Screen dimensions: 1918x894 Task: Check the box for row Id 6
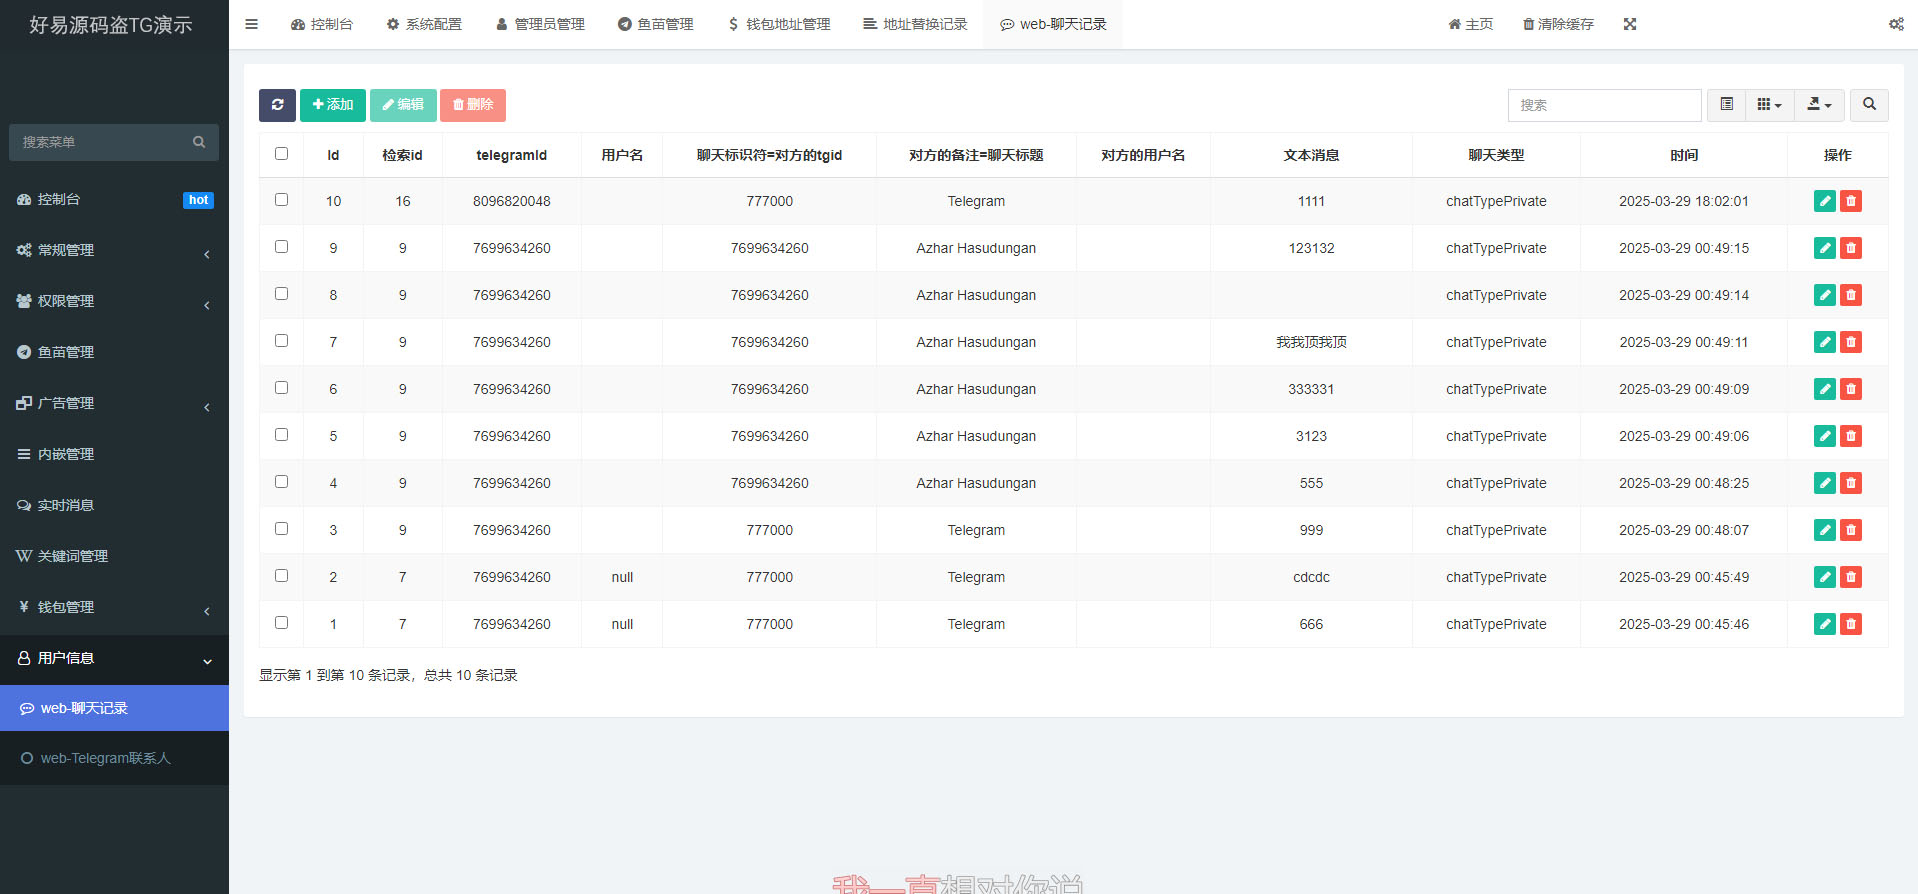(x=281, y=388)
